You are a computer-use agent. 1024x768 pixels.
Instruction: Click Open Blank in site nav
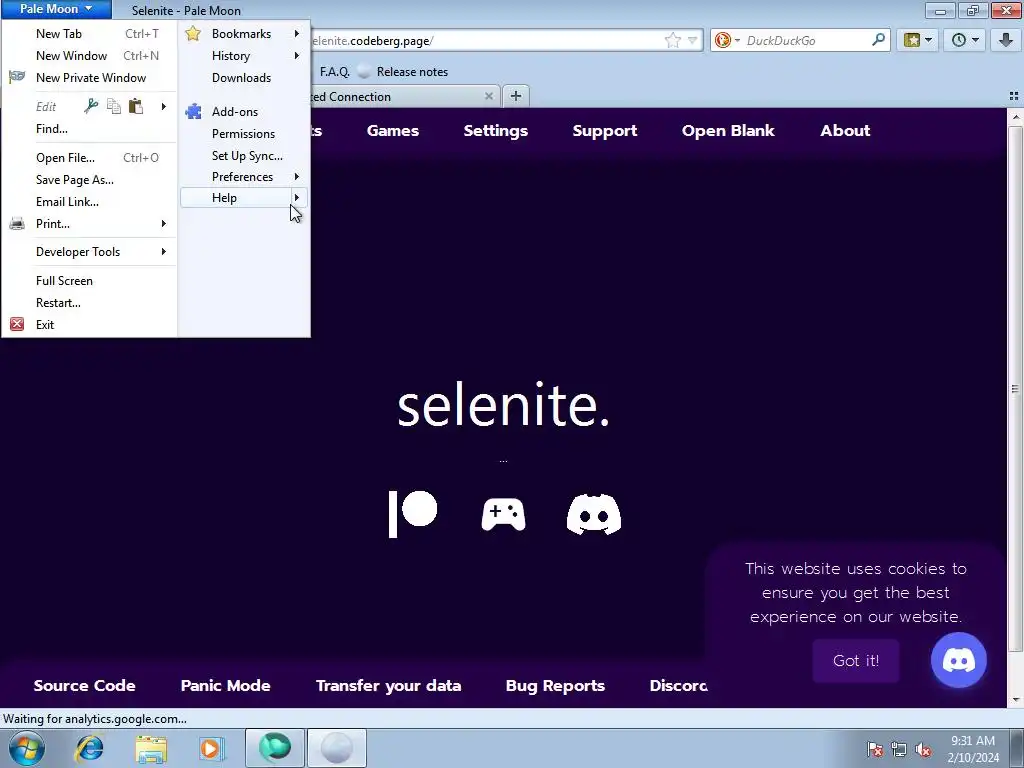pyautogui.click(x=728, y=131)
